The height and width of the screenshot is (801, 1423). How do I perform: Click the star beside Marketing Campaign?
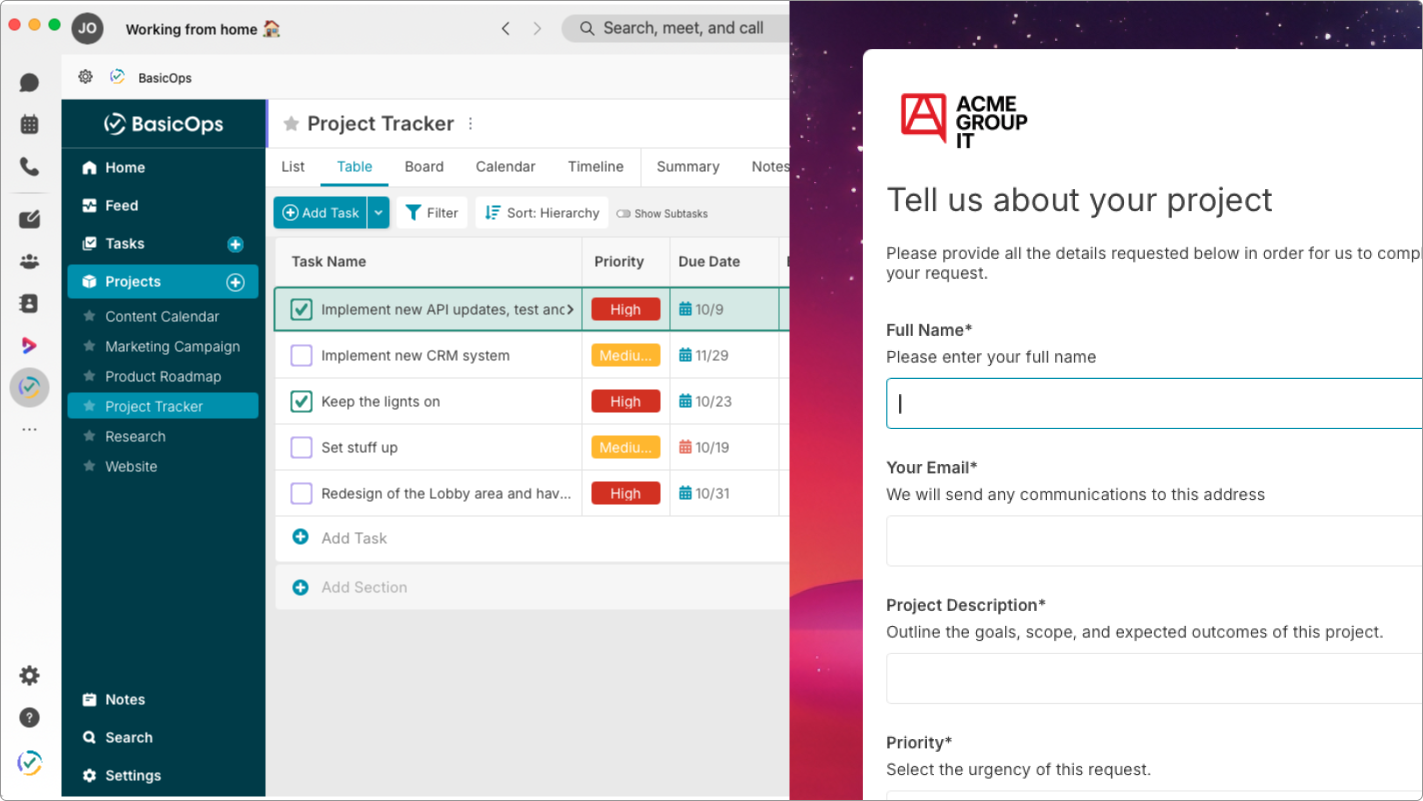coord(89,346)
